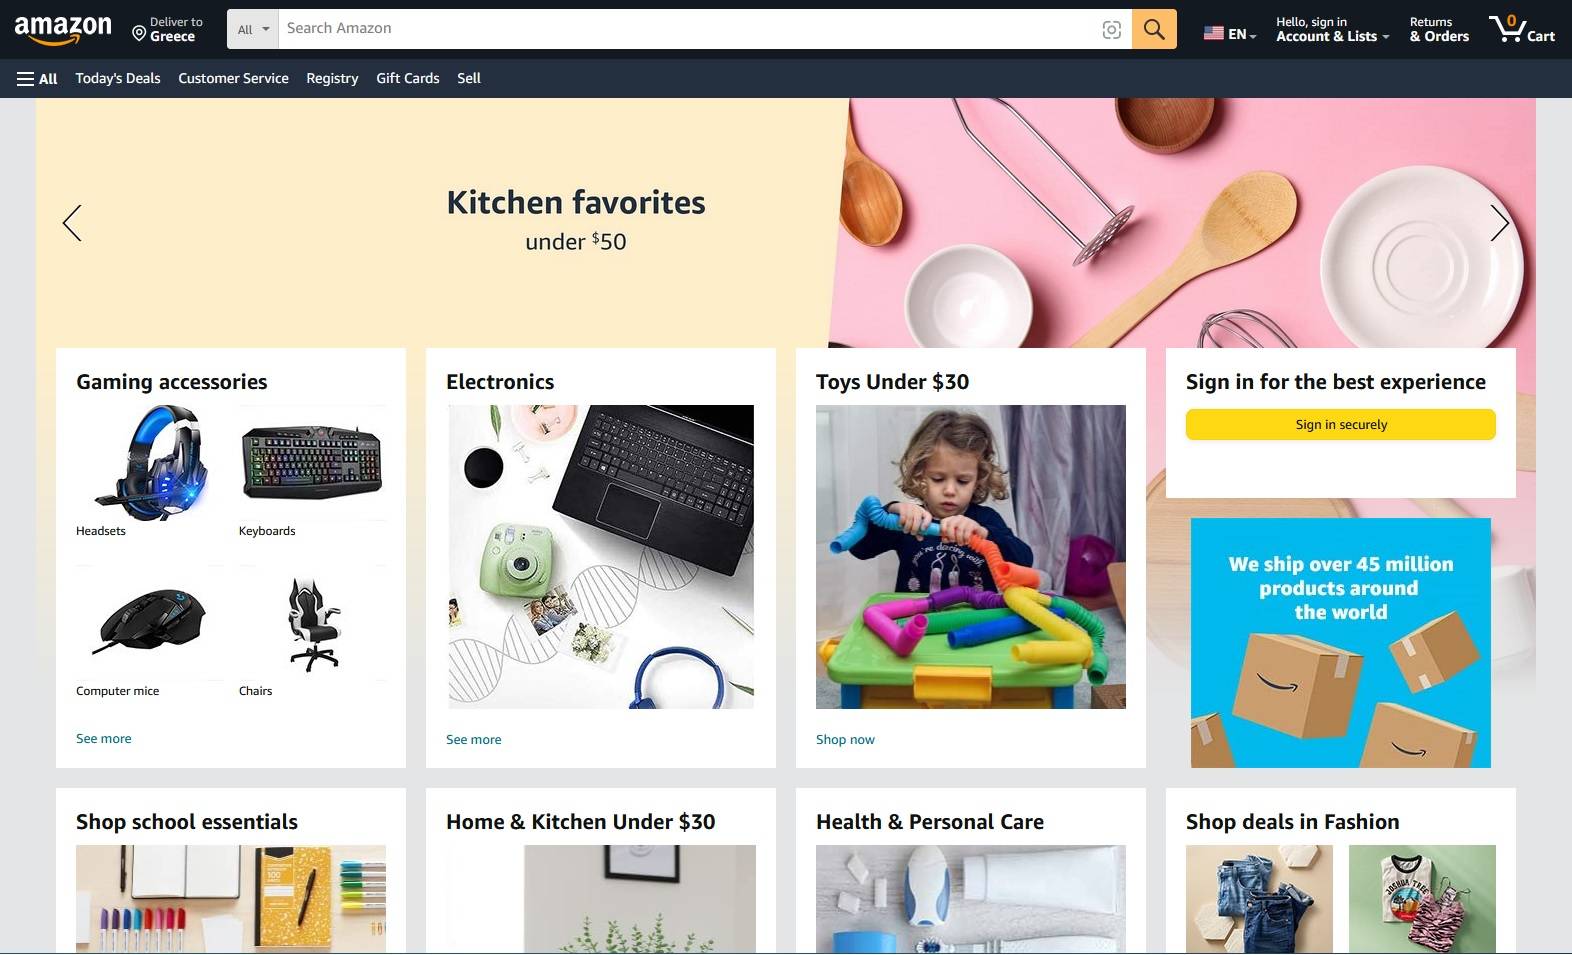Select Gift Cards in the nav bar

pos(408,78)
